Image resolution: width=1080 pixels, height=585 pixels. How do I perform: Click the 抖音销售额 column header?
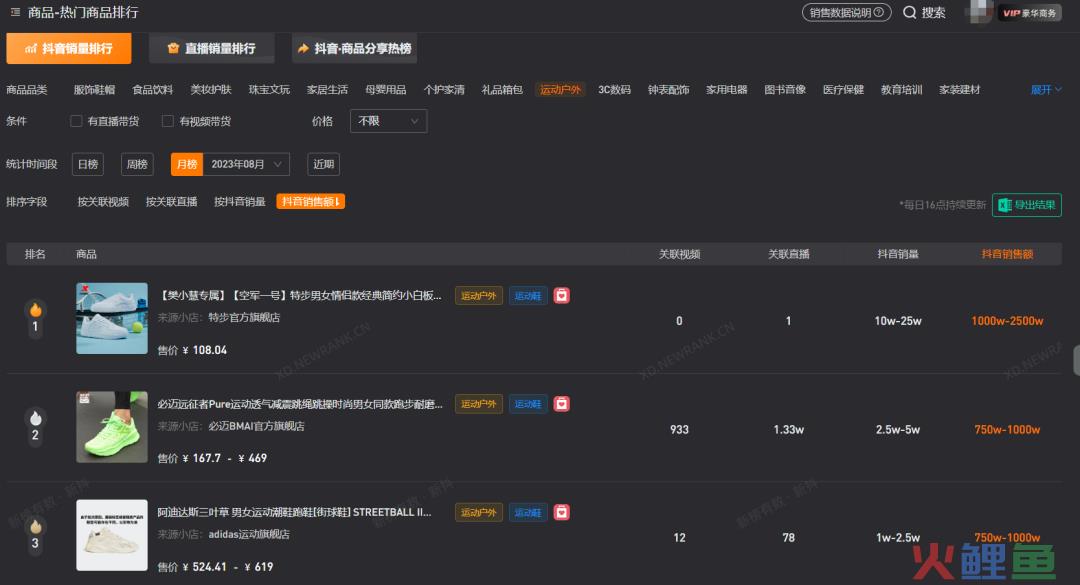click(x=1007, y=254)
